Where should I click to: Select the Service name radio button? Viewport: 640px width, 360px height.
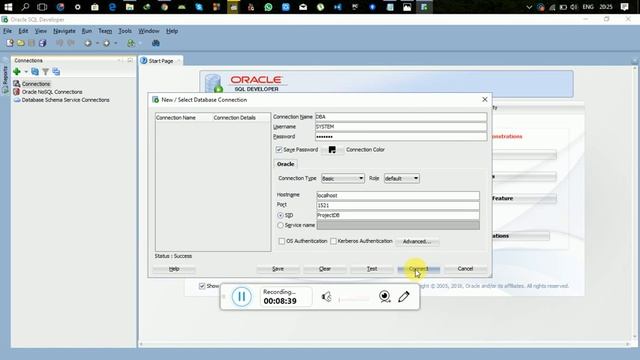point(280,225)
